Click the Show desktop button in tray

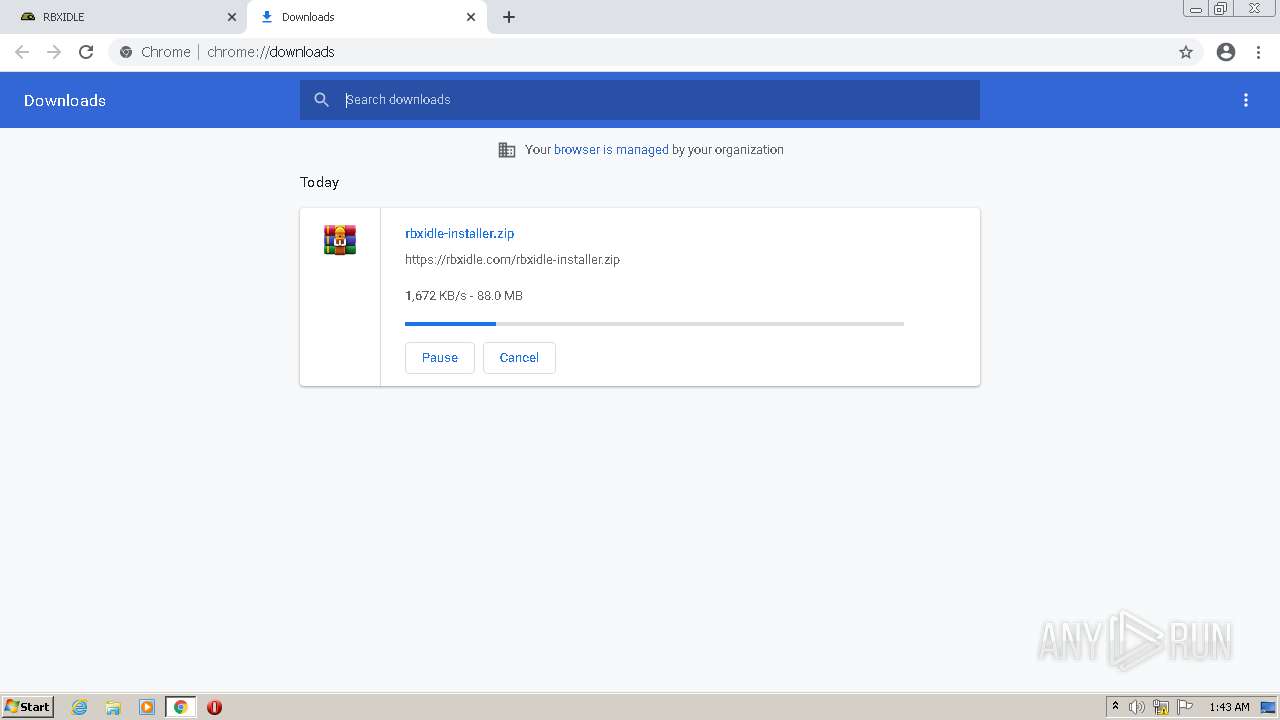[1268, 707]
